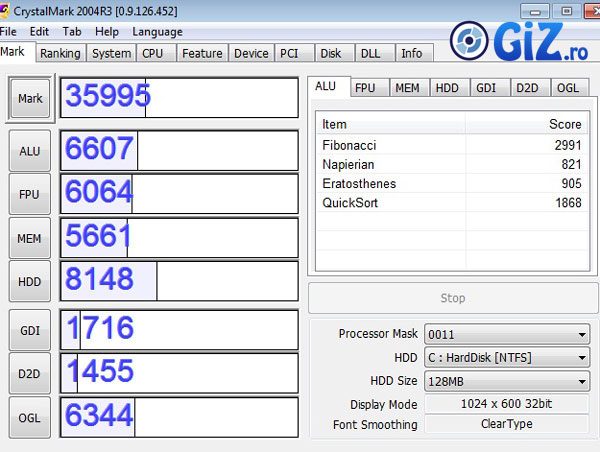This screenshot has height=452, width=600.
Task: Select the FPU results tab
Action: pos(365,88)
